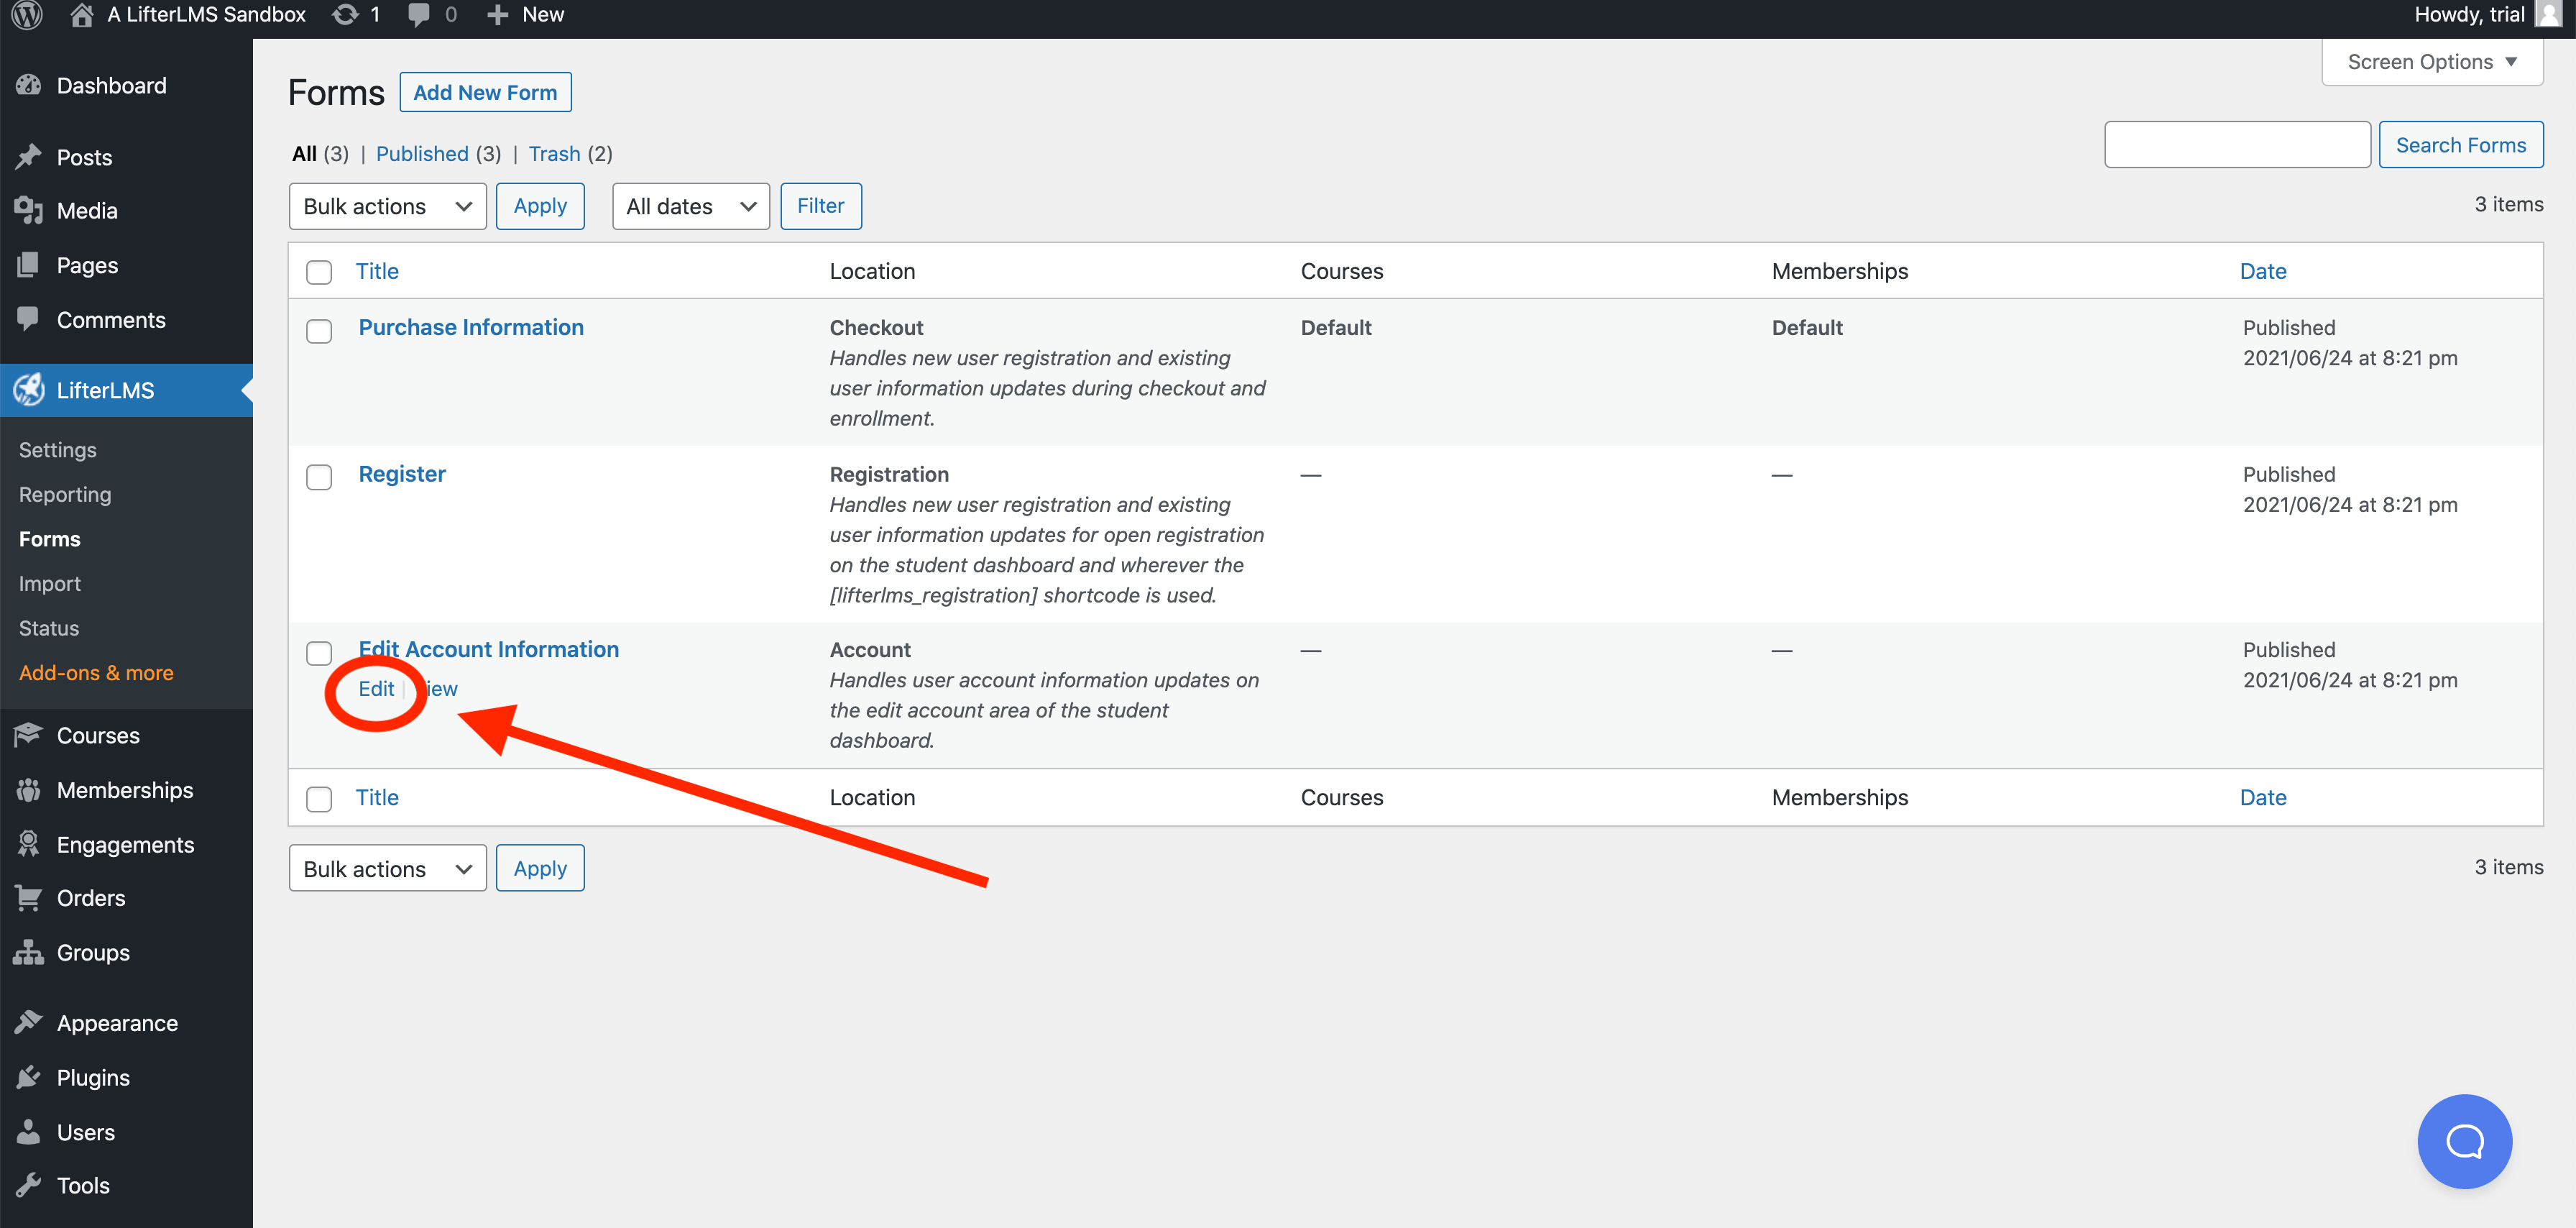Open the Purchase Information form link
This screenshot has height=1228, width=2576.
click(x=471, y=327)
